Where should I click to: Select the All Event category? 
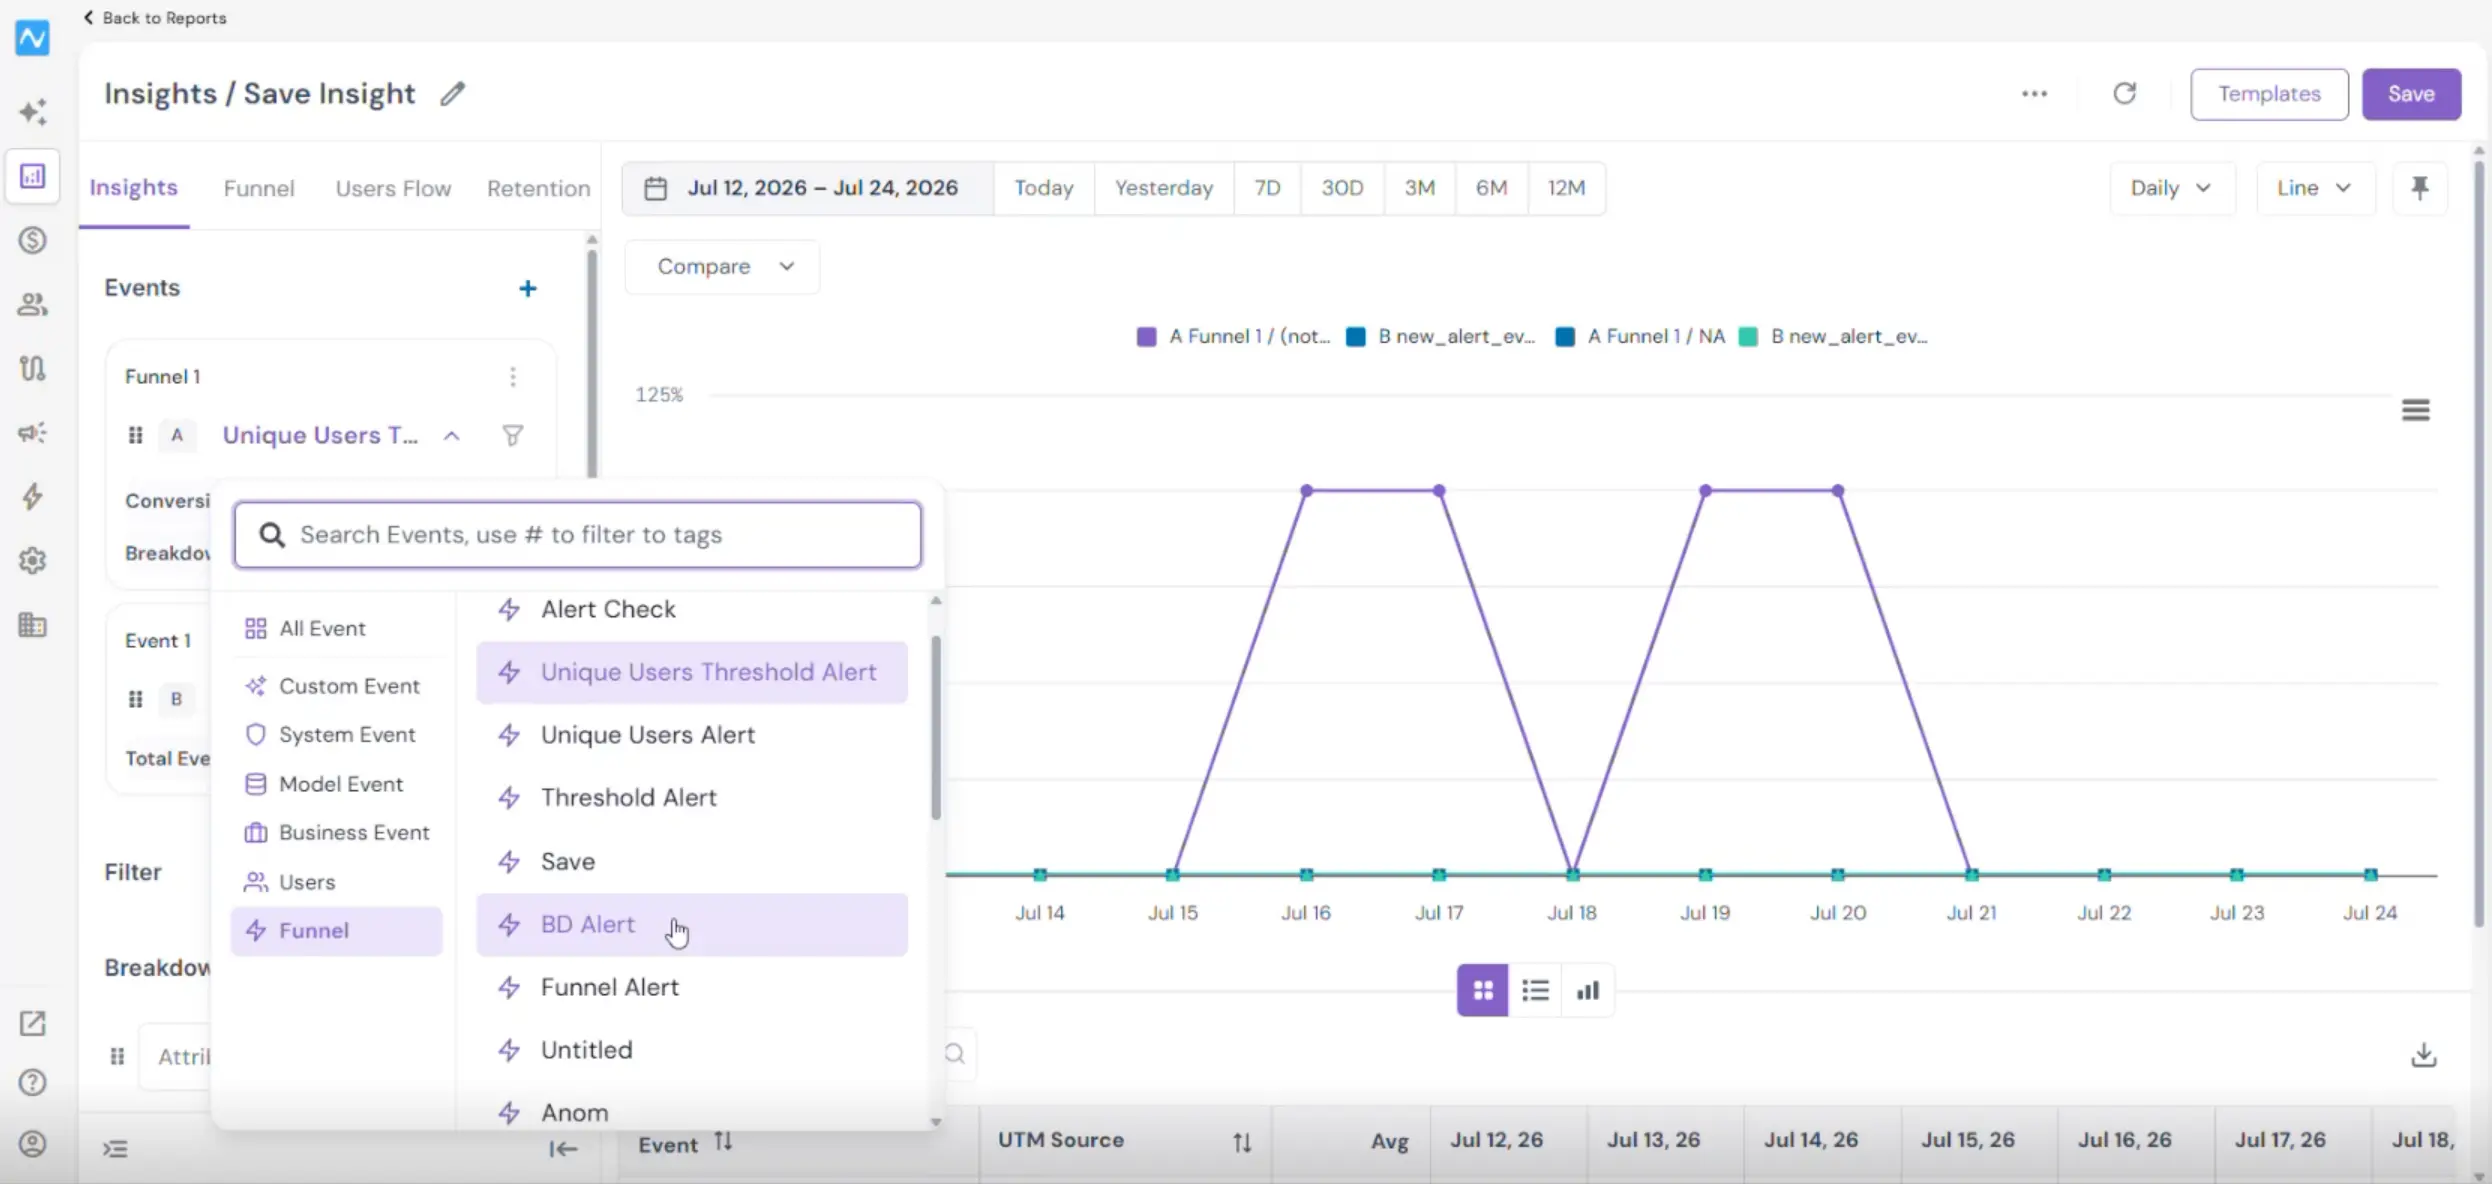click(336, 628)
